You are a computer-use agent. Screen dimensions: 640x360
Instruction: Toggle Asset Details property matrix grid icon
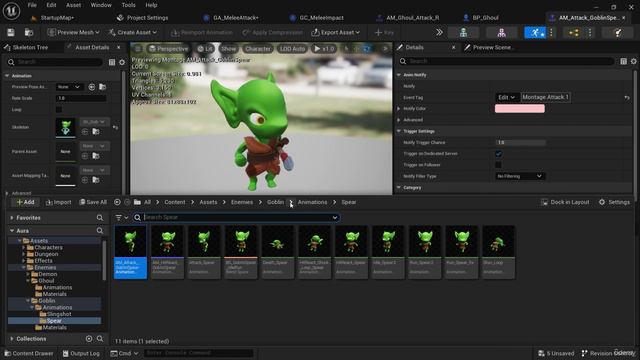[x=112, y=62]
